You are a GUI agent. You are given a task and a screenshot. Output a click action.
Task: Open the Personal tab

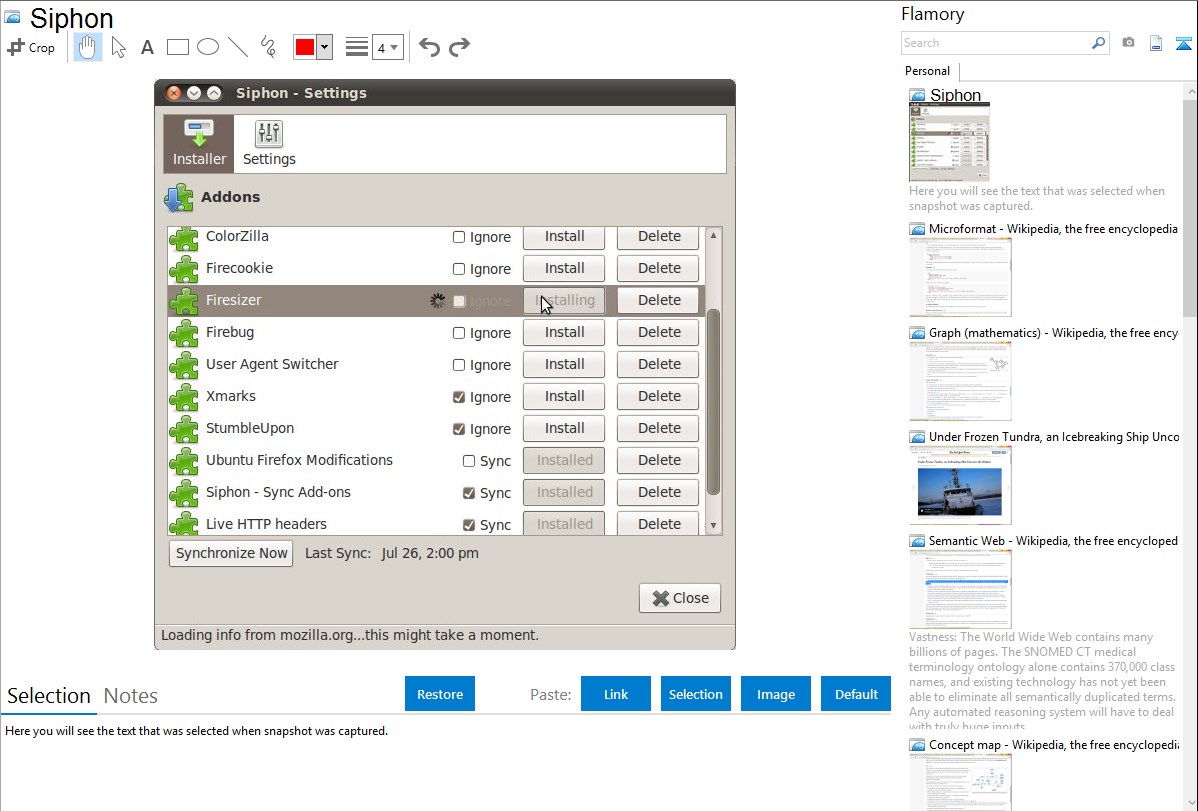[x=928, y=71]
